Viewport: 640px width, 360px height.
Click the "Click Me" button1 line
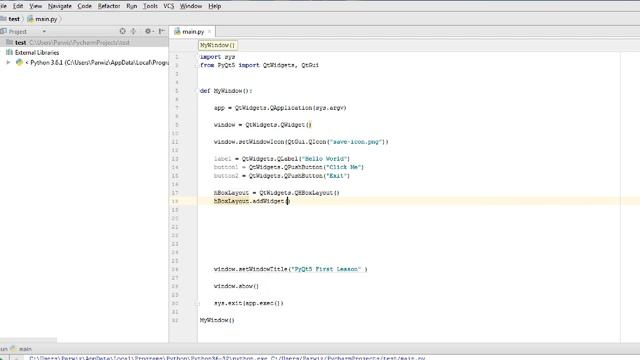tap(289, 167)
